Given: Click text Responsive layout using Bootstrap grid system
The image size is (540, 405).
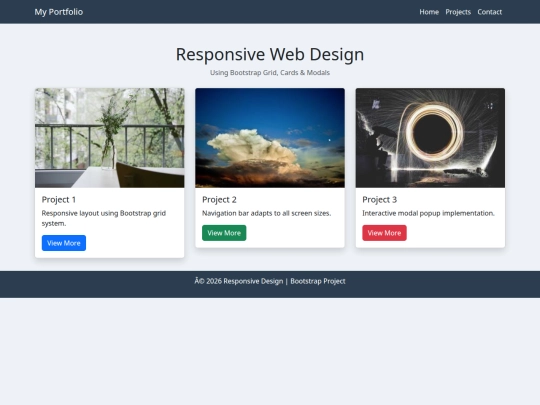Looking at the screenshot, I should tap(104, 218).
